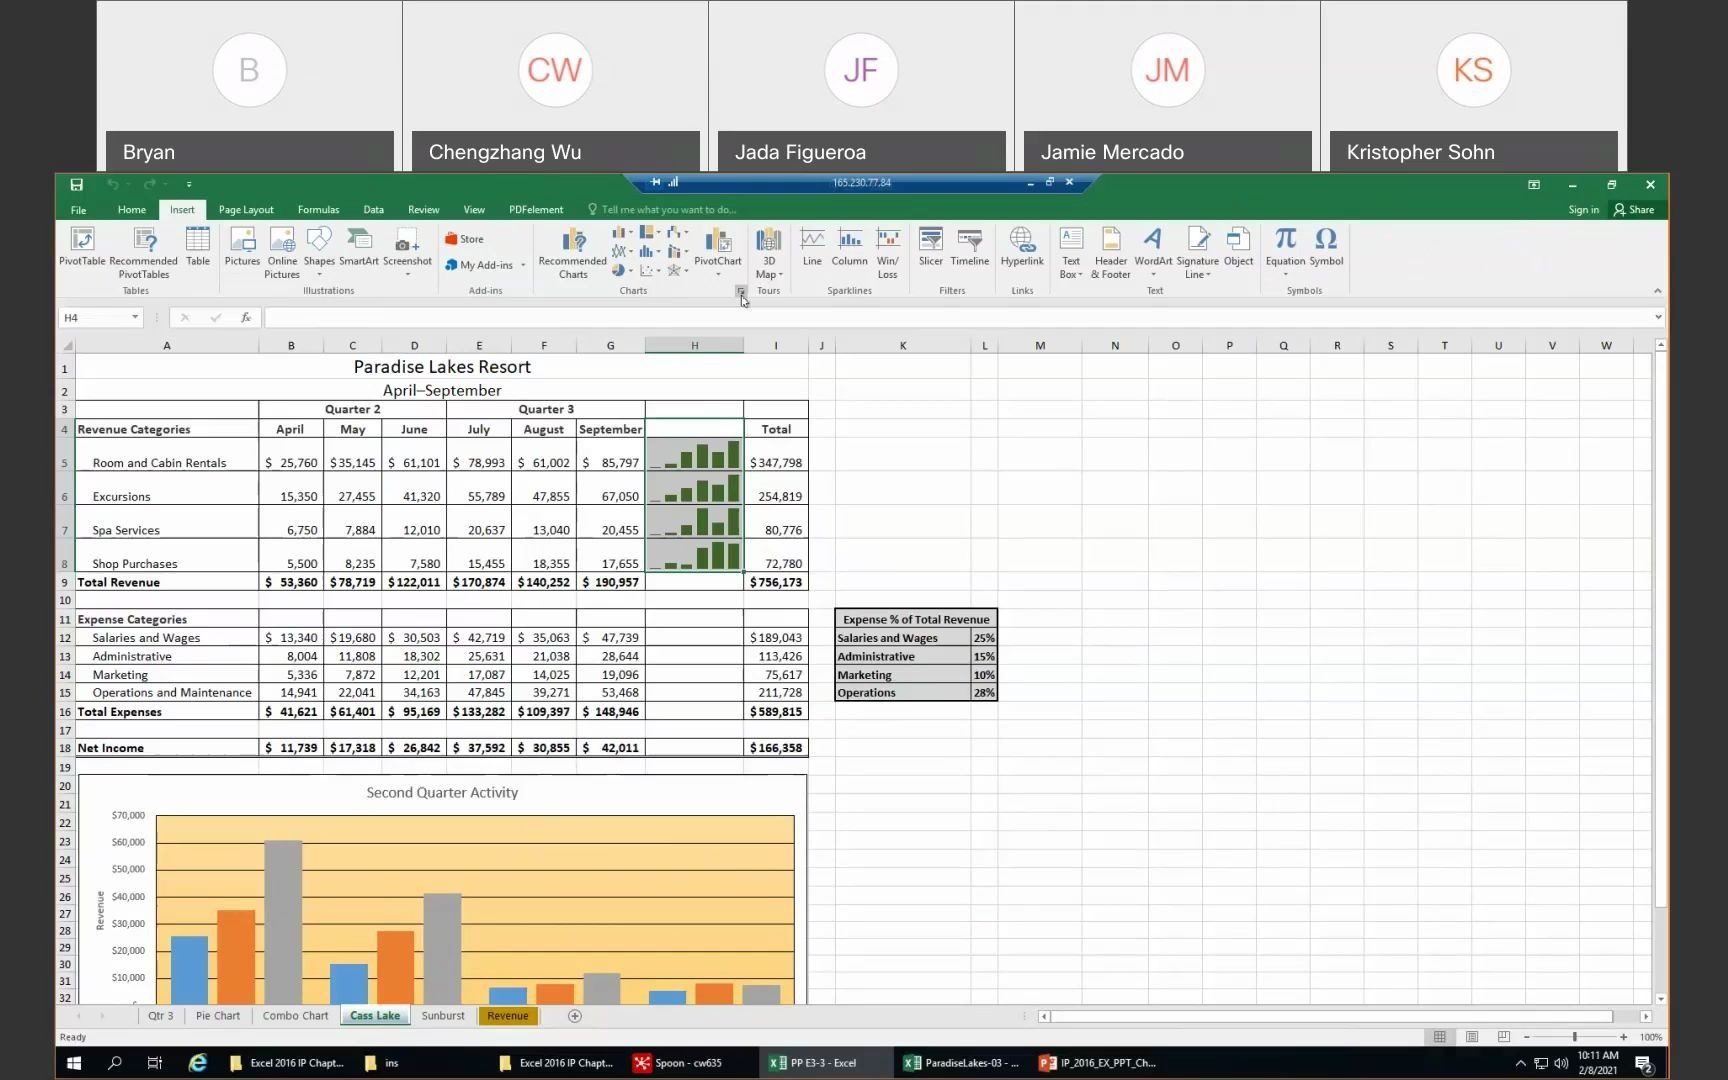Insert a Line sparkline
The width and height of the screenshot is (1728, 1080).
tap(812, 247)
